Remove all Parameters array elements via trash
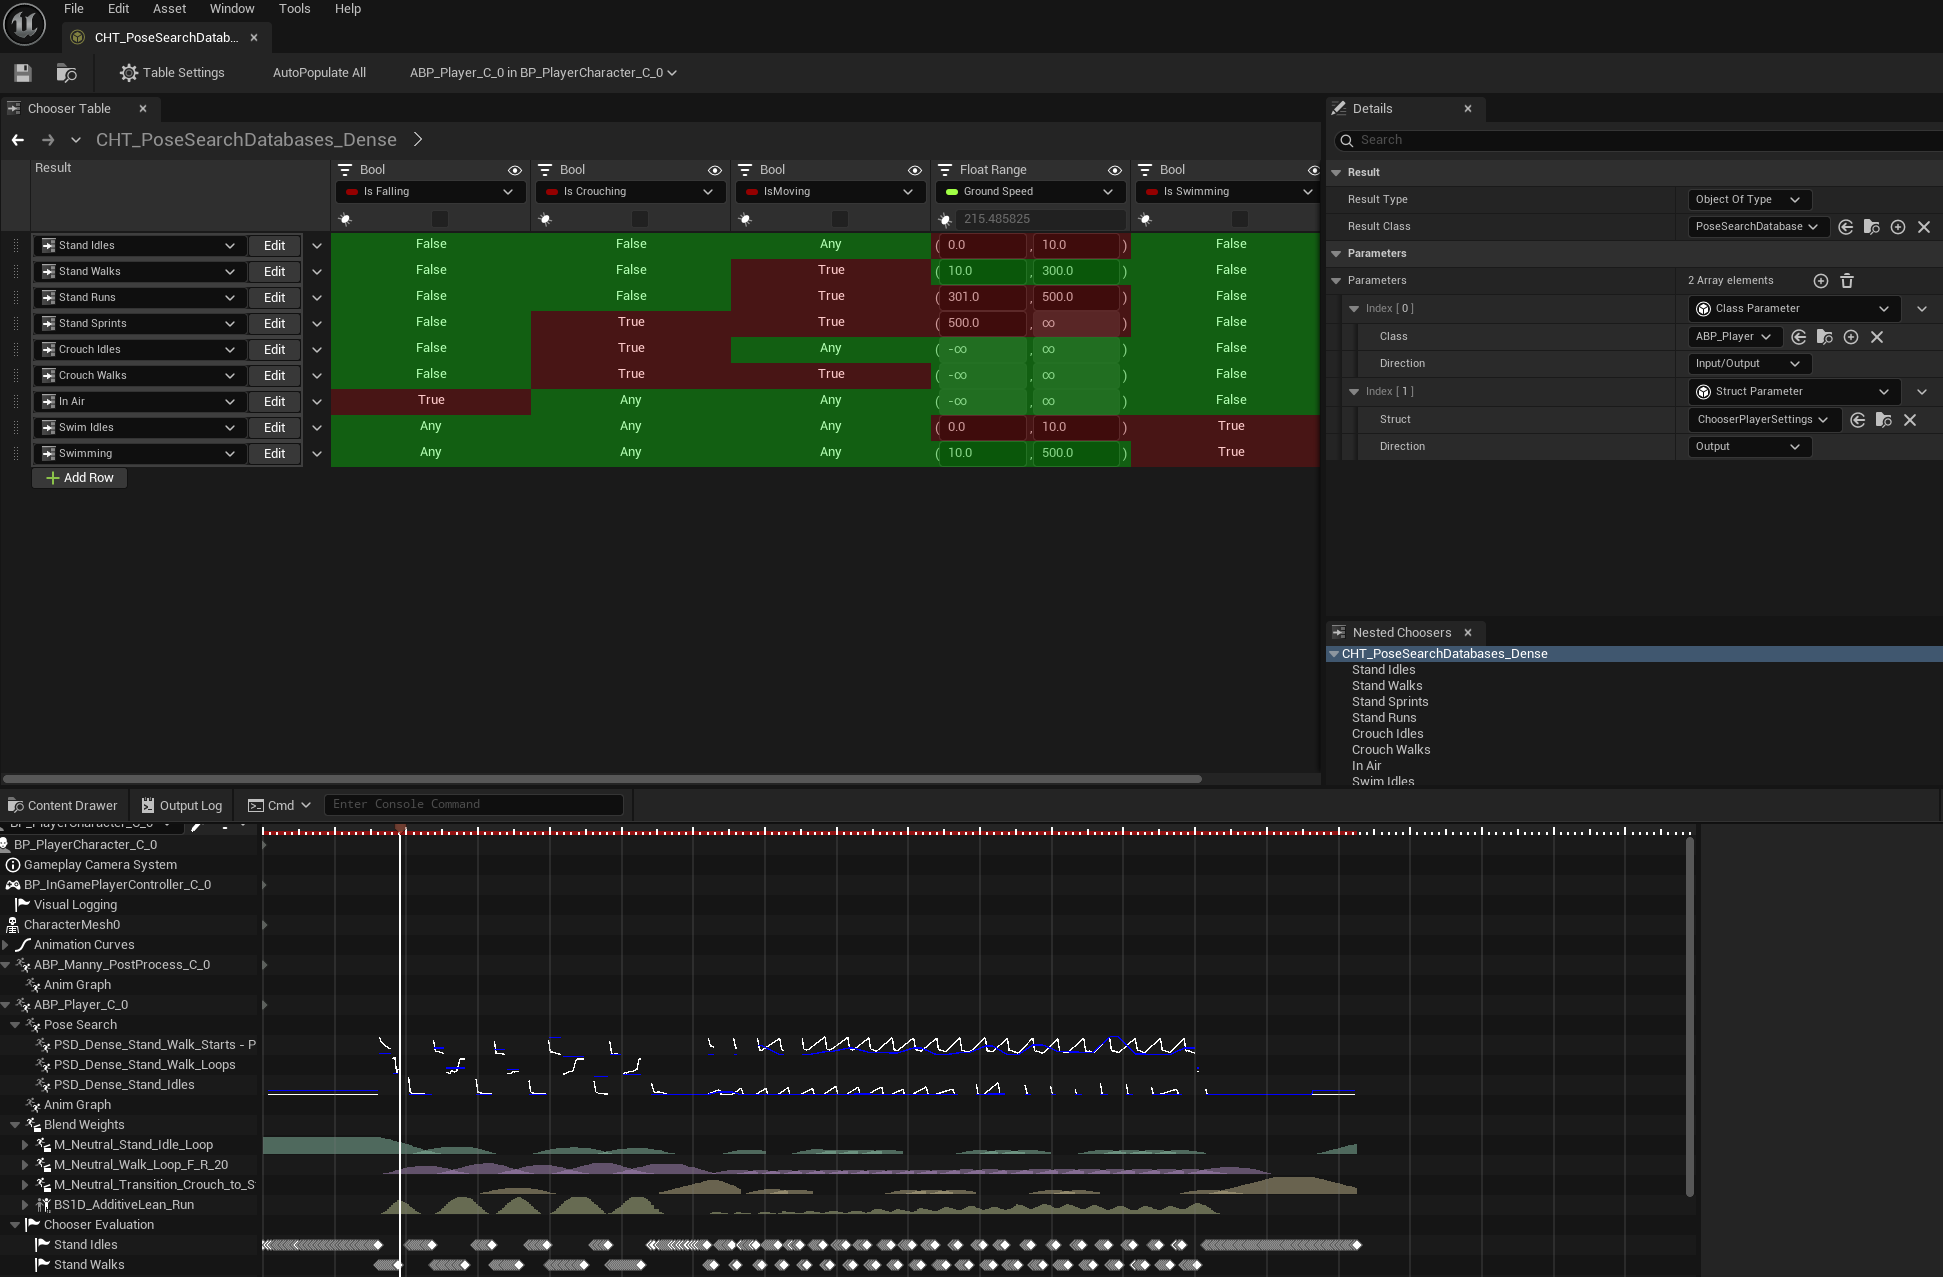The width and height of the screenshot is (1943, 1277). pos(1847,281)
